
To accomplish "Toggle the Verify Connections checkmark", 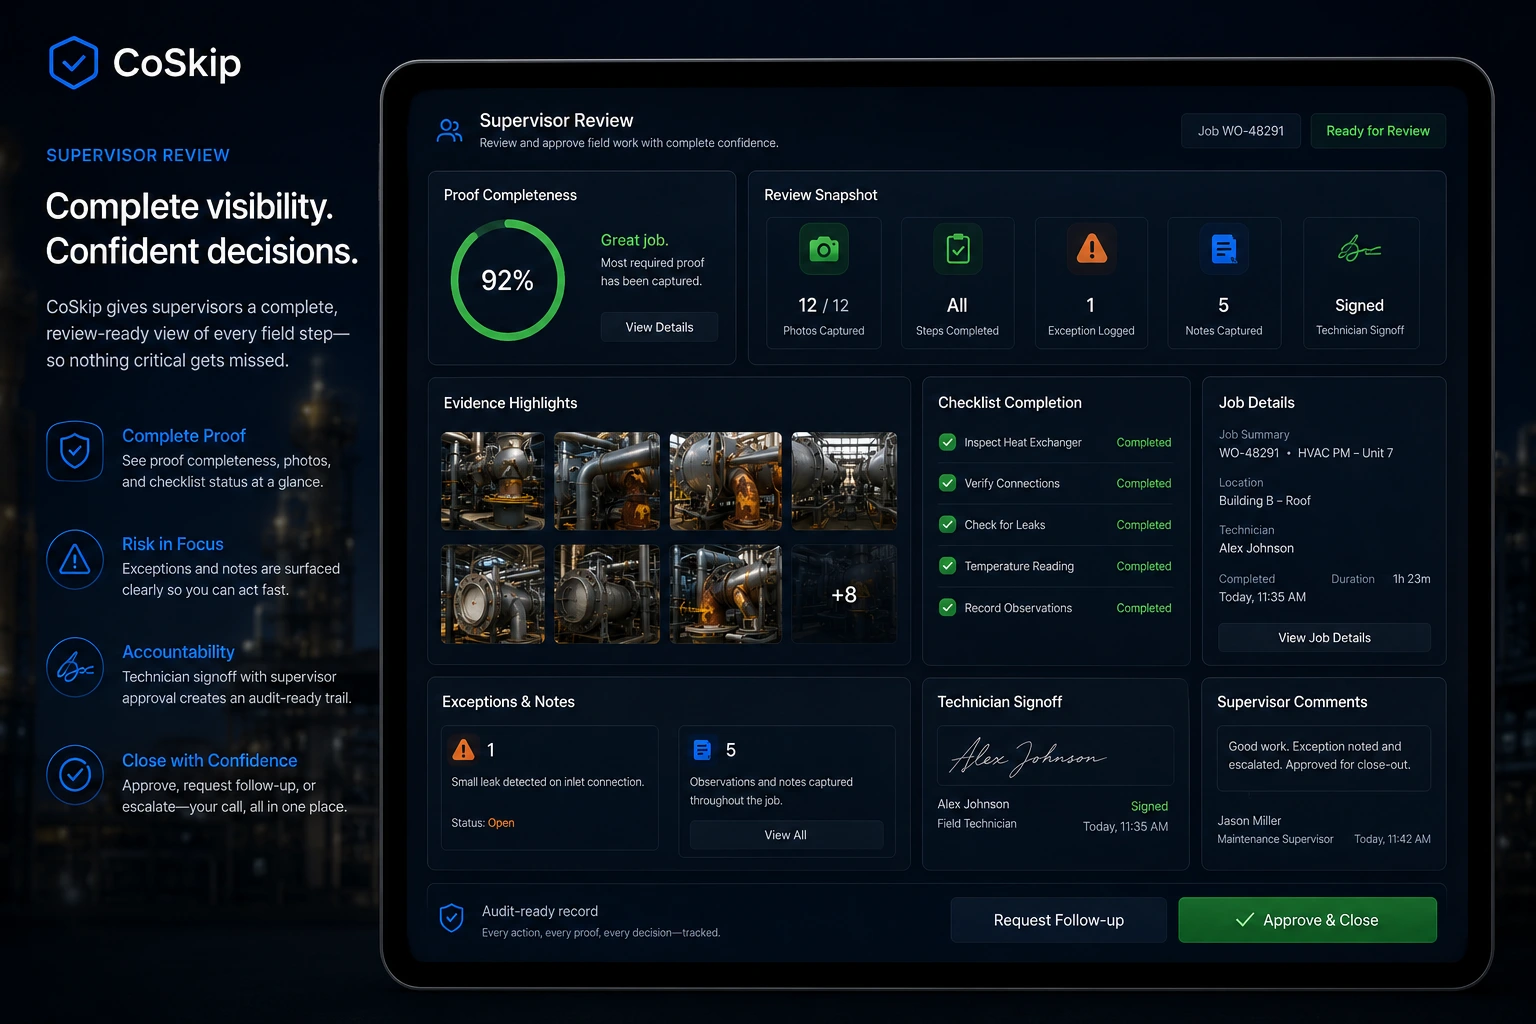I will click(947, 483).
